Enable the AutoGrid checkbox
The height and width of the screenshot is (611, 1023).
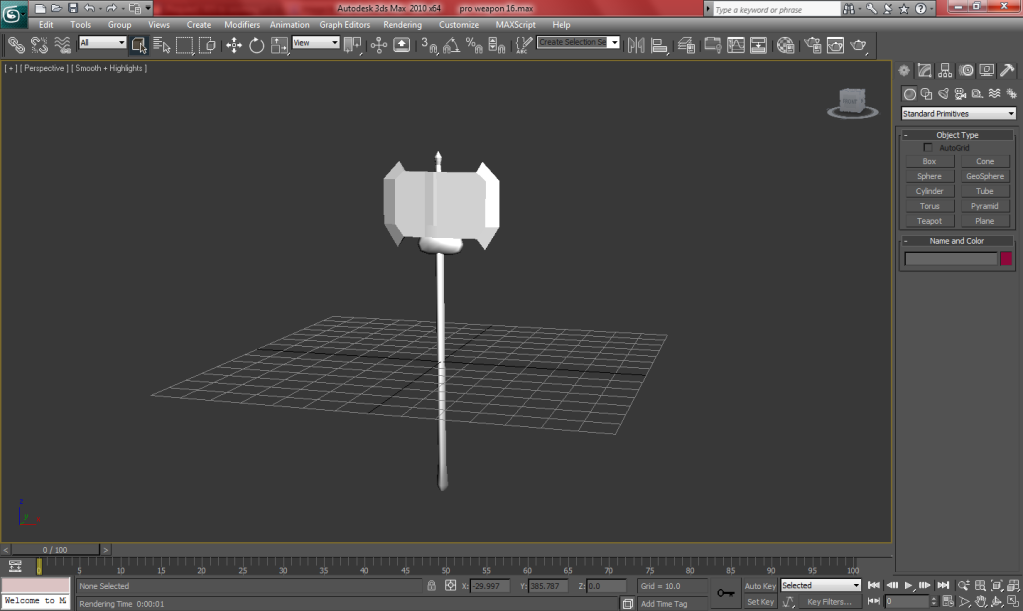pos(928,148)
